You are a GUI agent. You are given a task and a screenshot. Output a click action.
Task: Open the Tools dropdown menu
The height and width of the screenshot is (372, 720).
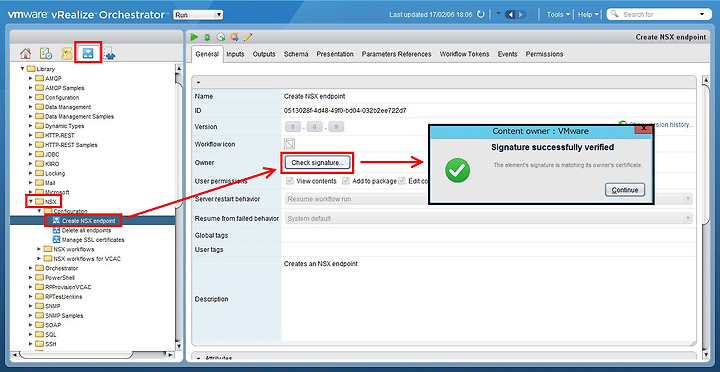coord(558,15)
